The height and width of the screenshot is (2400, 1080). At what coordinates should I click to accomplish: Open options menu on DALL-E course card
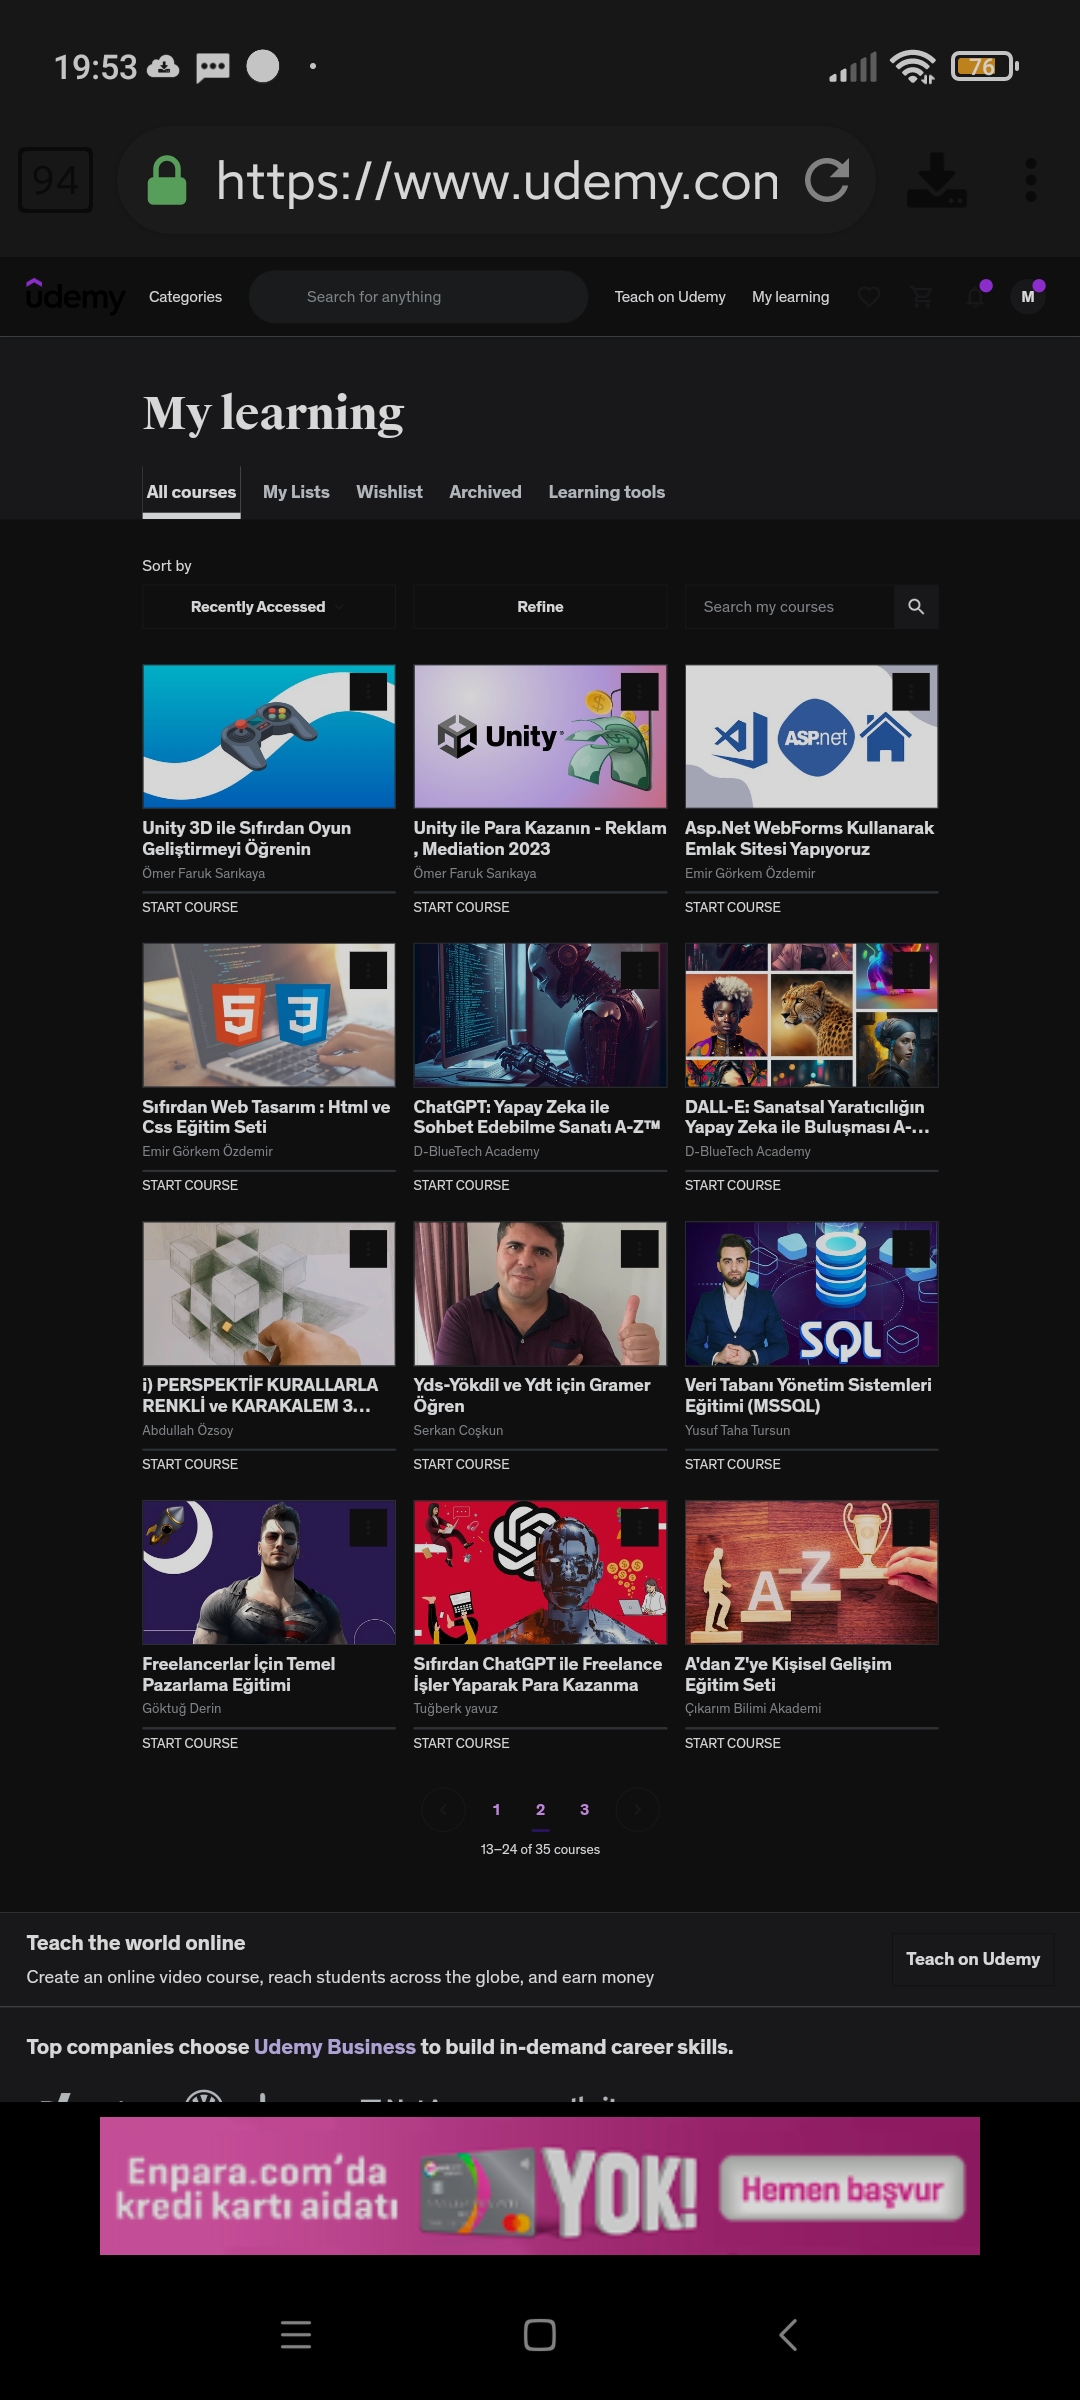911,970
